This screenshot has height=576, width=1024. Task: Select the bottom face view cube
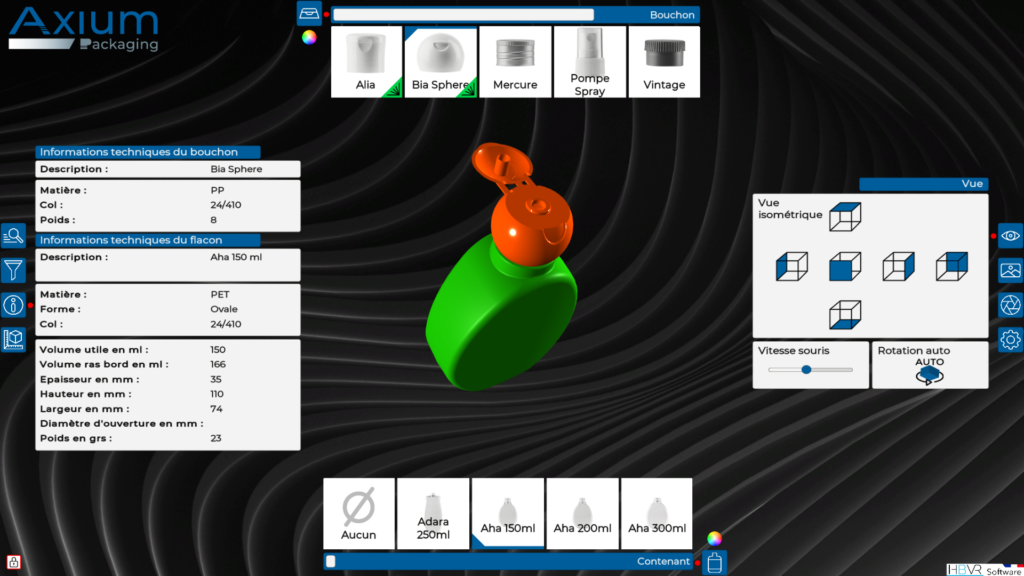(x=845, y=314)
